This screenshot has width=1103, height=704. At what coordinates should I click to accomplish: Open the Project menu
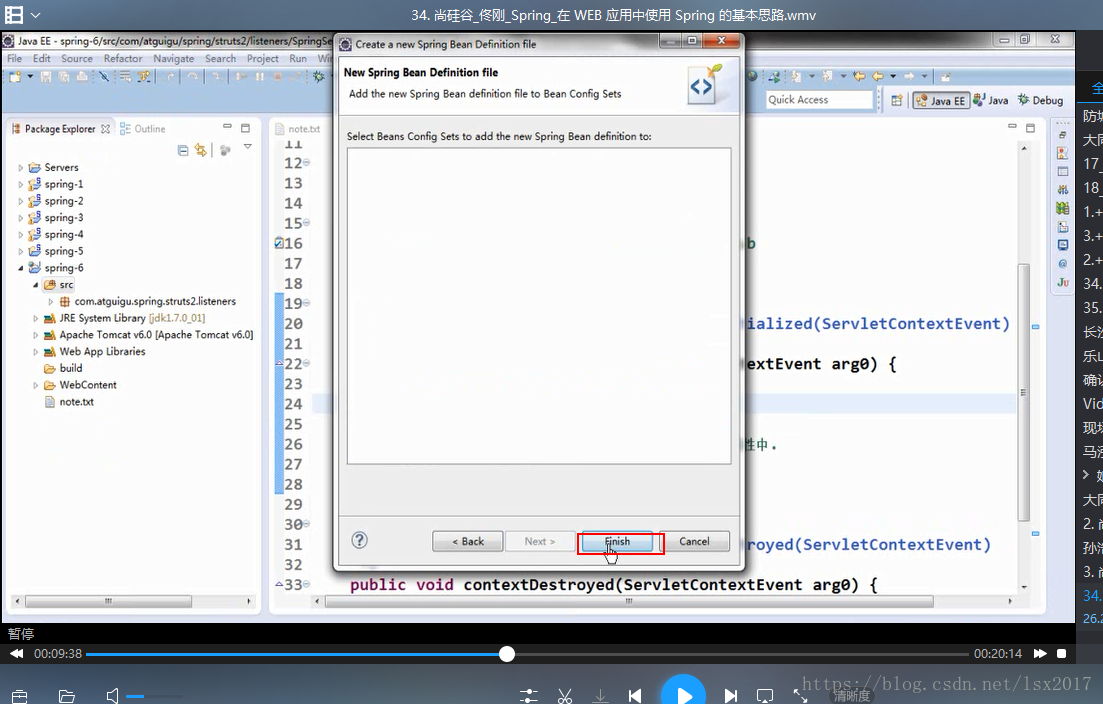tap(262, 58)
